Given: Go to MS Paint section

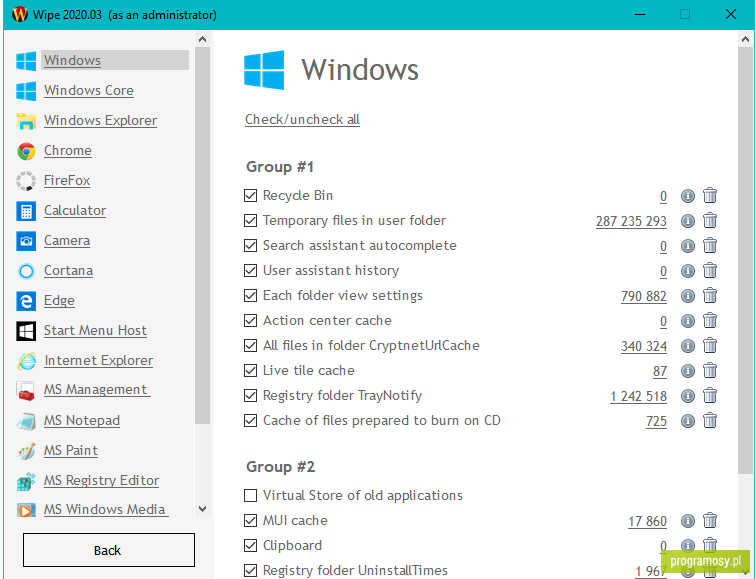Looking at the screenshot, I should point(71,451).
